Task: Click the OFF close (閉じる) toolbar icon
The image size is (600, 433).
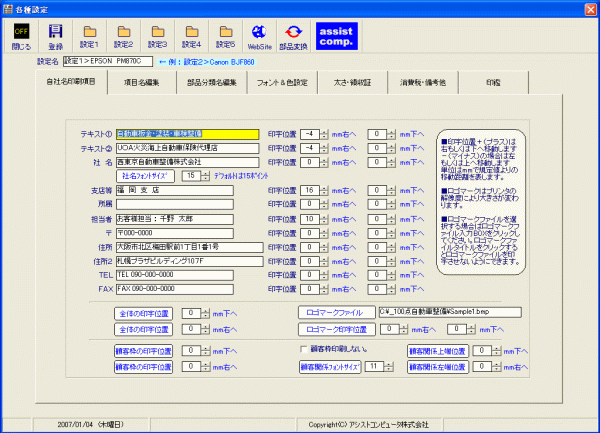Action: click(x=21, y=37)
